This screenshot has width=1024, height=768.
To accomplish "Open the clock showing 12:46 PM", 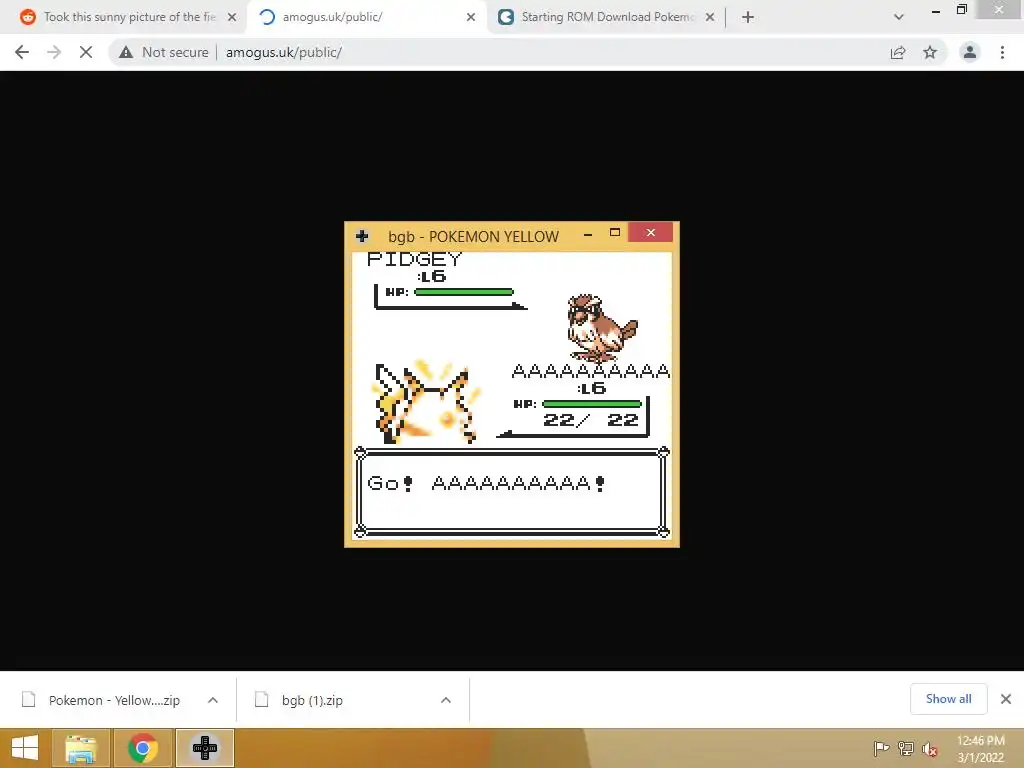I will 980,749.
